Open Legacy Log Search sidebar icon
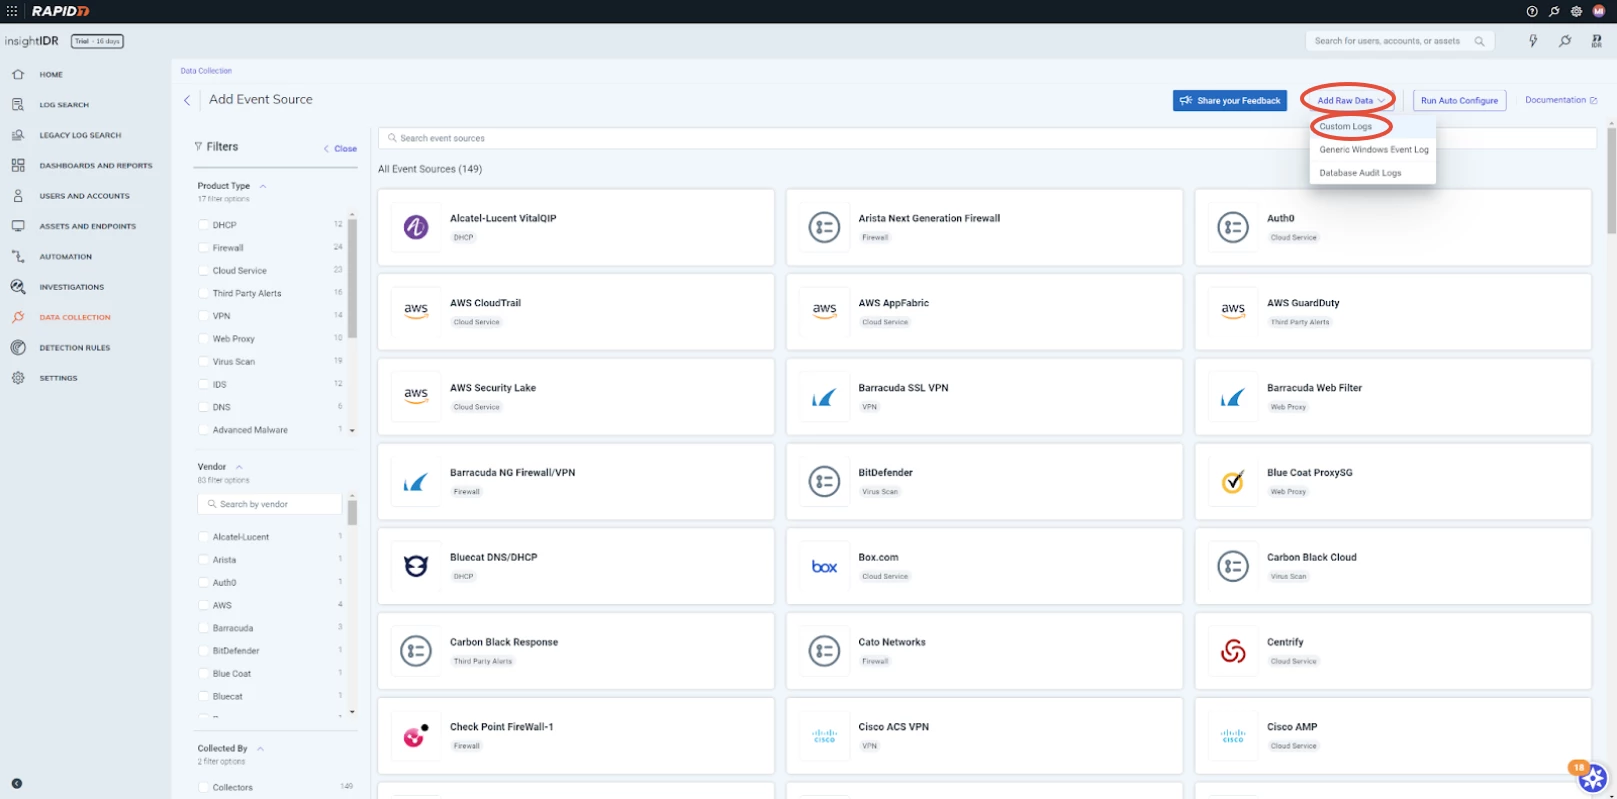Viewport: 1617px width, 799px height. point(18,135)
